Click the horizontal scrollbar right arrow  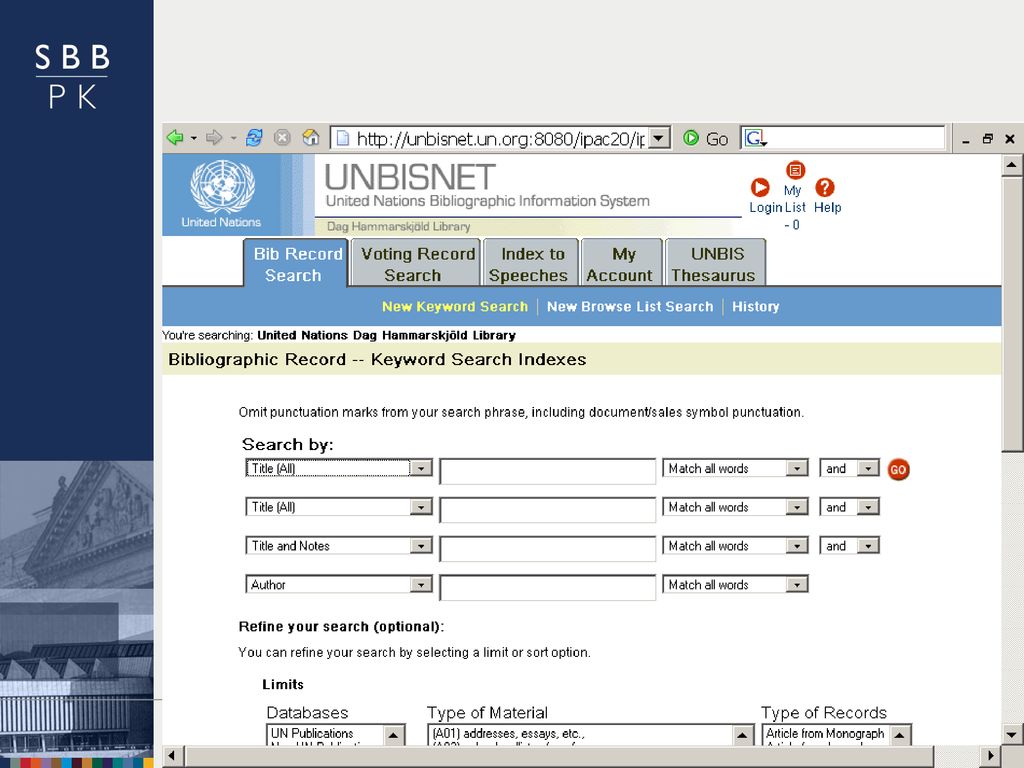pyautogui.click(x=991, y=756)
